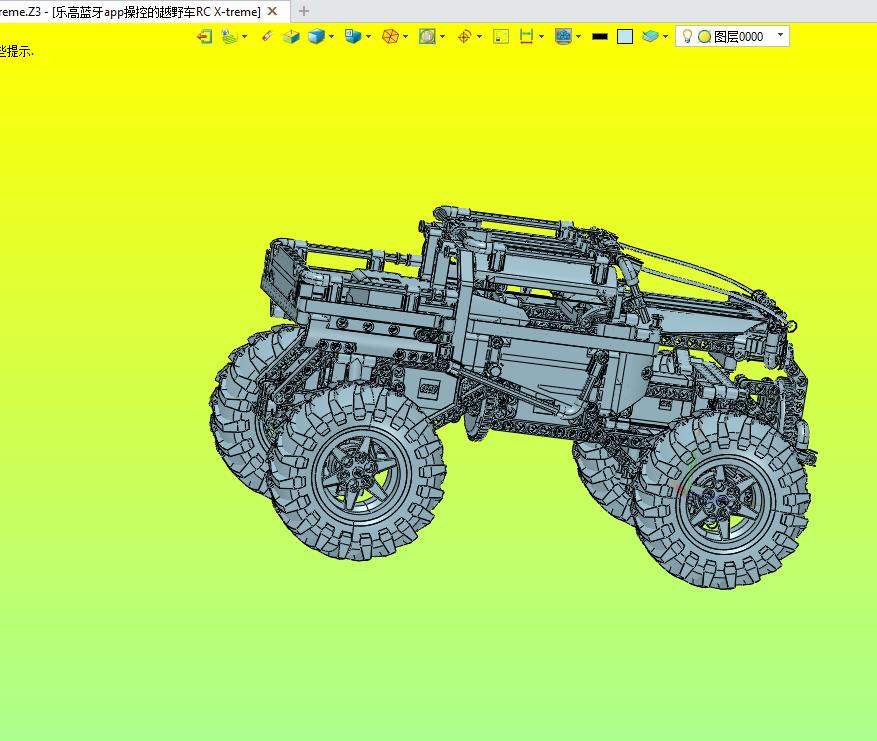The height and width of the screenshot is (741, 877).
Task: Open dropdown beside dimension measure icon
Action: pyautogui.click(x=541, y=37)
